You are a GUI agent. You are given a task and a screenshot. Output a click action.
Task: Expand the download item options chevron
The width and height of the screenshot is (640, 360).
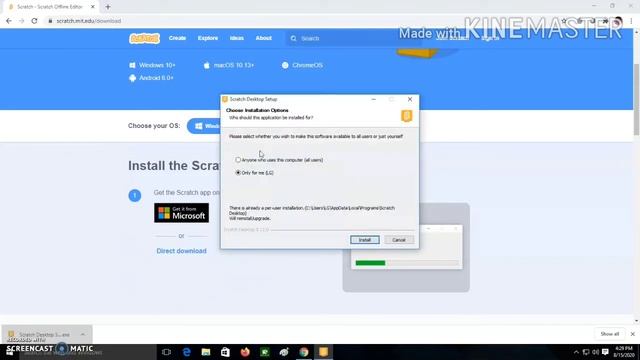tap(83, 334)
